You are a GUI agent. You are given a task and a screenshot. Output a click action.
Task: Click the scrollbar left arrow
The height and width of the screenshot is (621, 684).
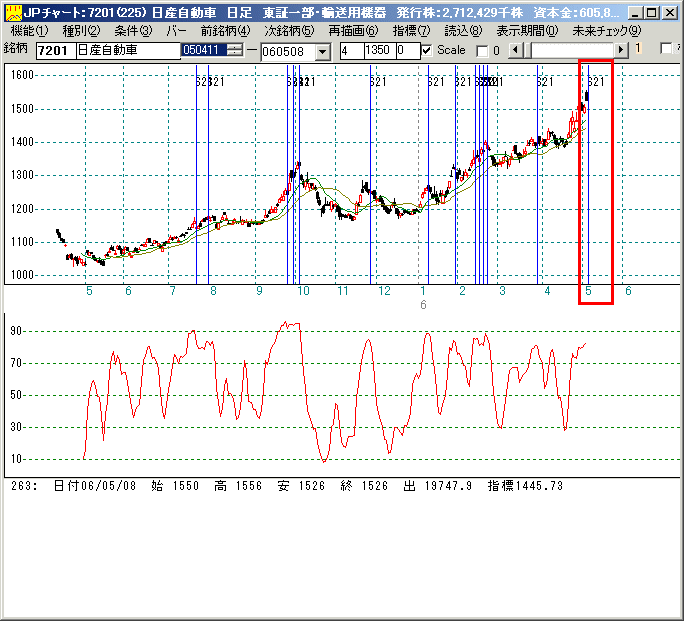point(516,50)
